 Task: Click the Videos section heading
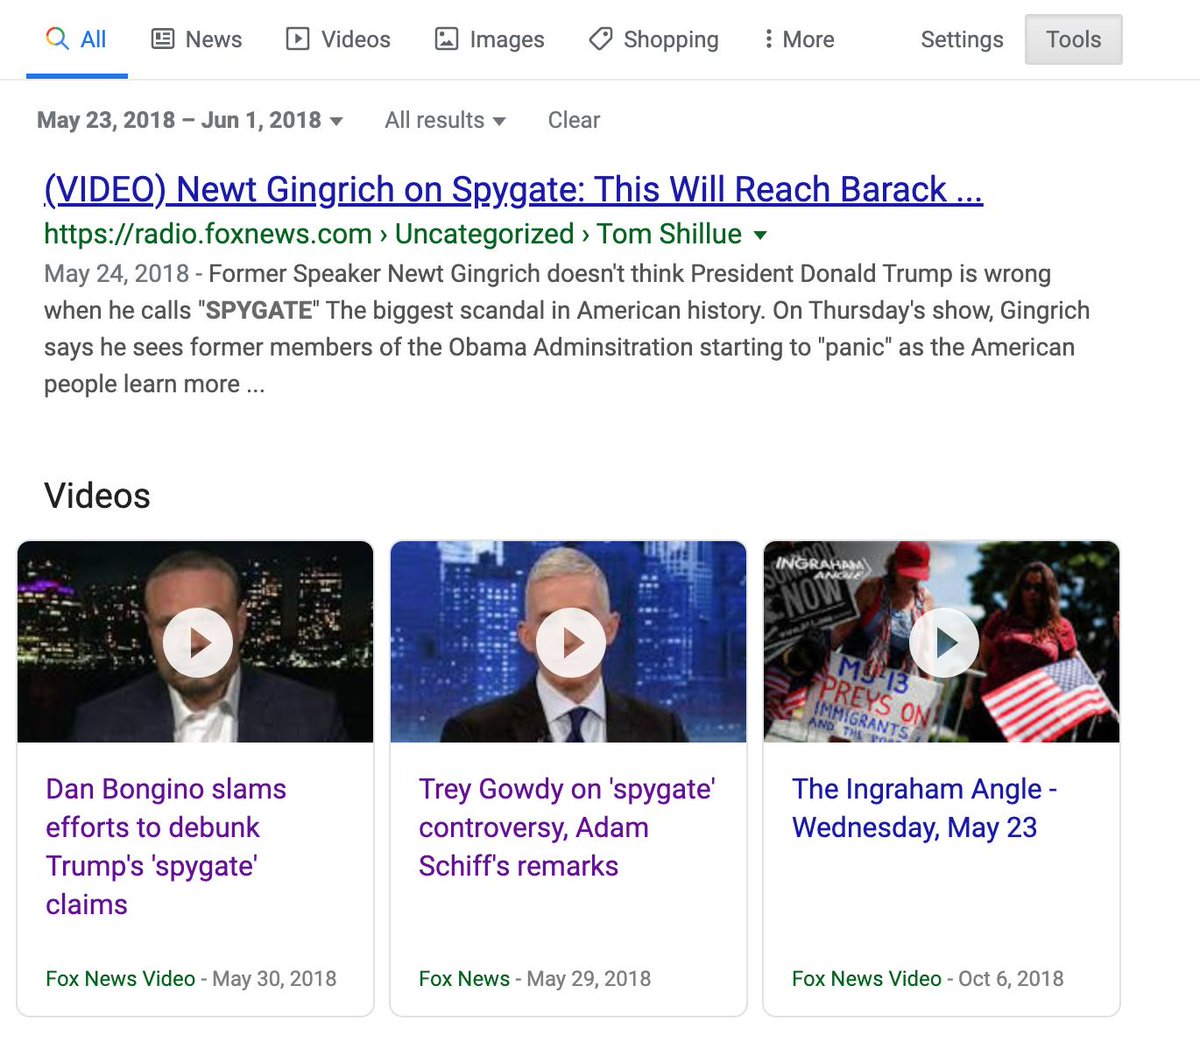pos(97,496)
